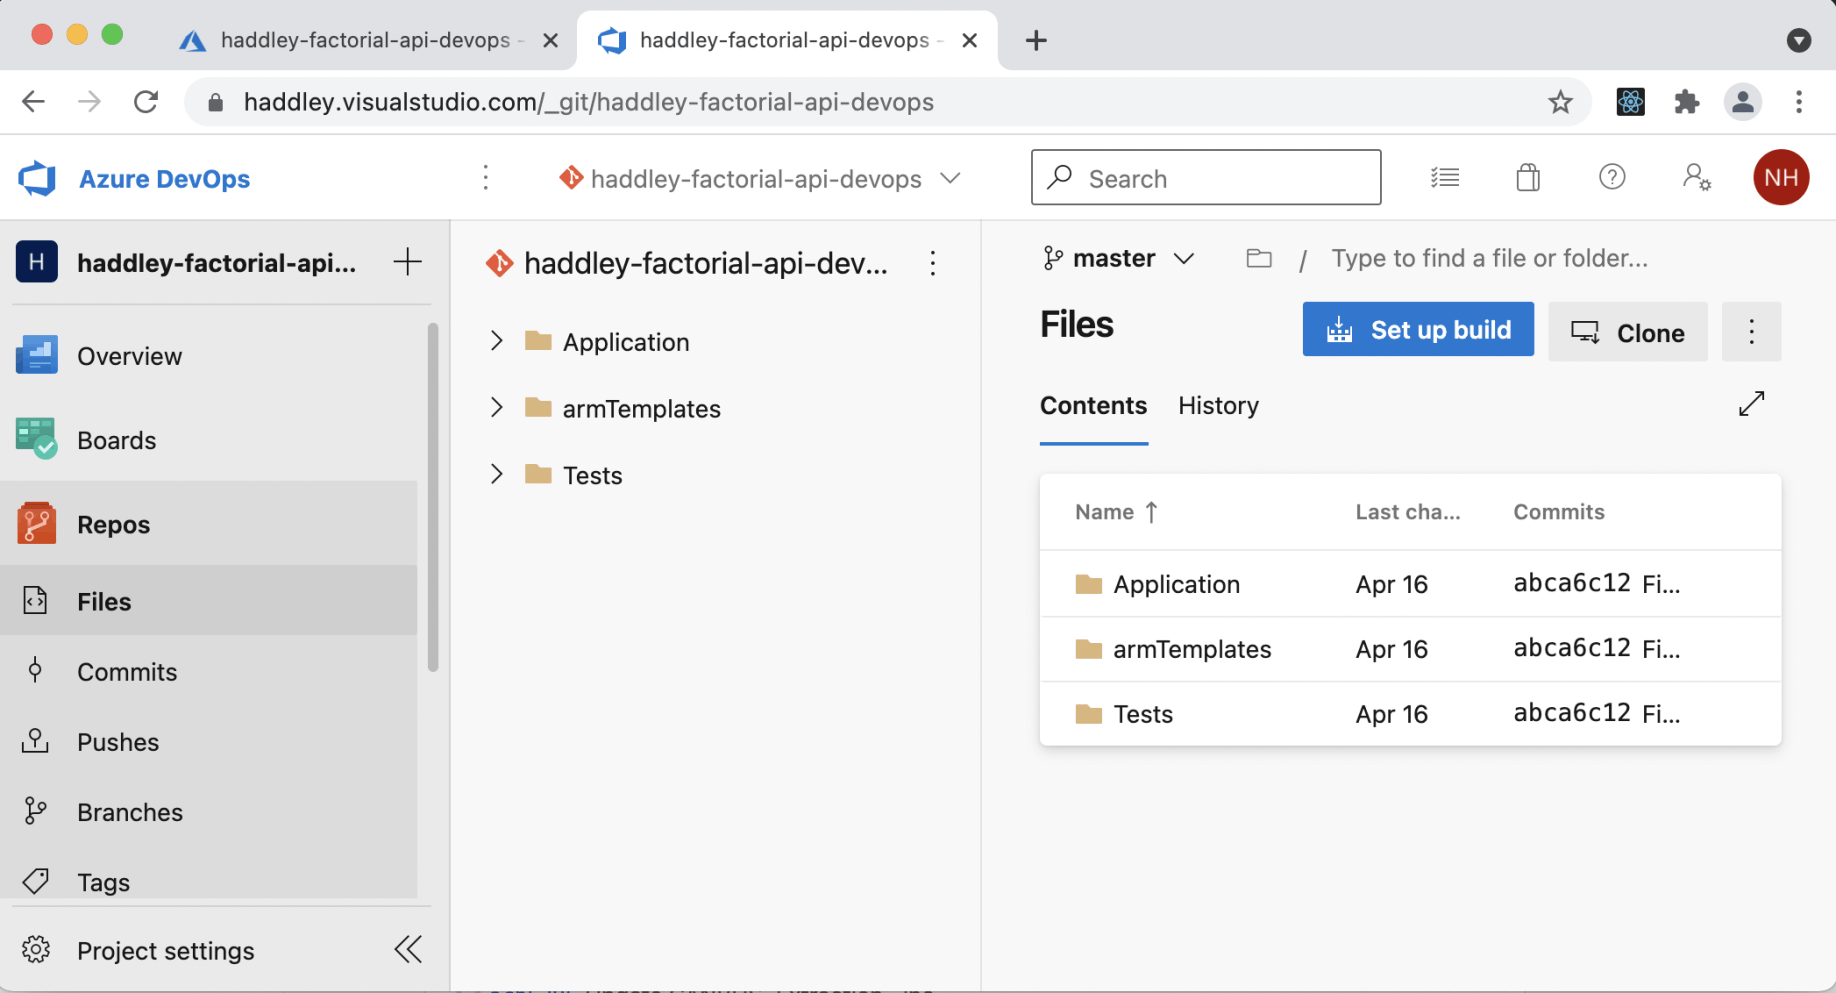Click the Search input field

[x=1205, y=178]
